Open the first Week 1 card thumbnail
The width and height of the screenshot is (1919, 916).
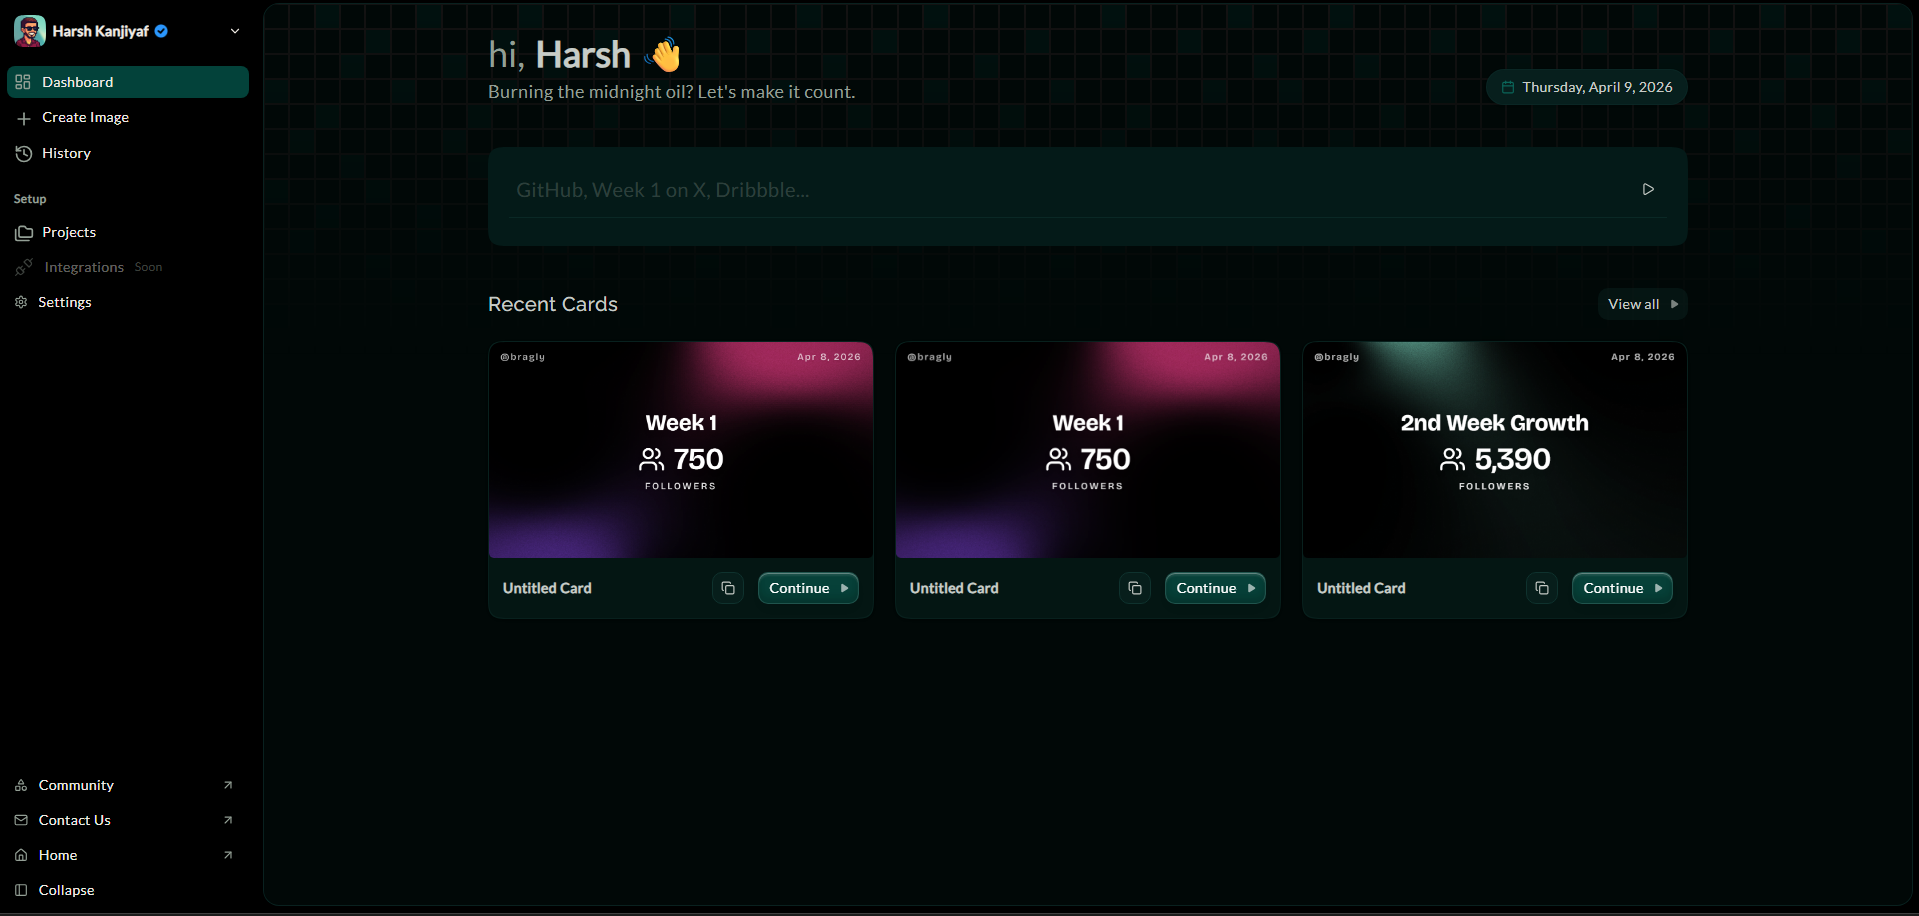tap(680, 449)
